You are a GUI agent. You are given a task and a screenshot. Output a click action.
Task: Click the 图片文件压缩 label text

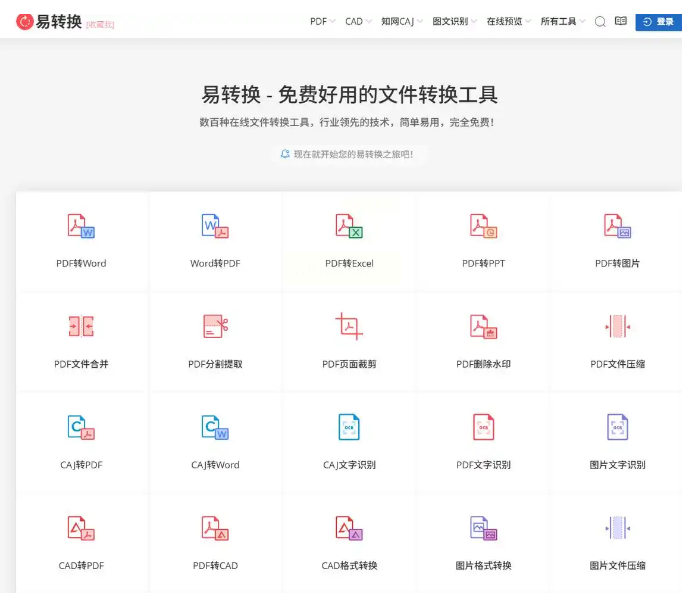click(617, 566)
